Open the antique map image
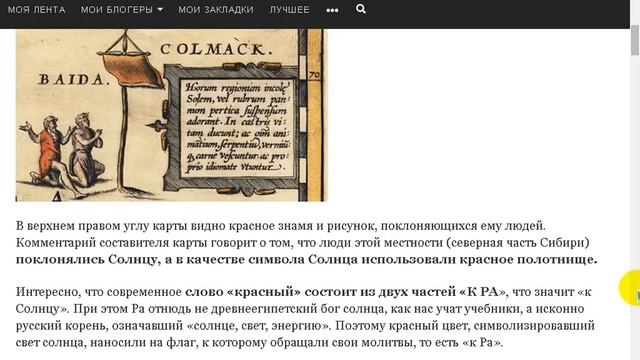Screen dimensions: 640x360 (x=171, y=115)
